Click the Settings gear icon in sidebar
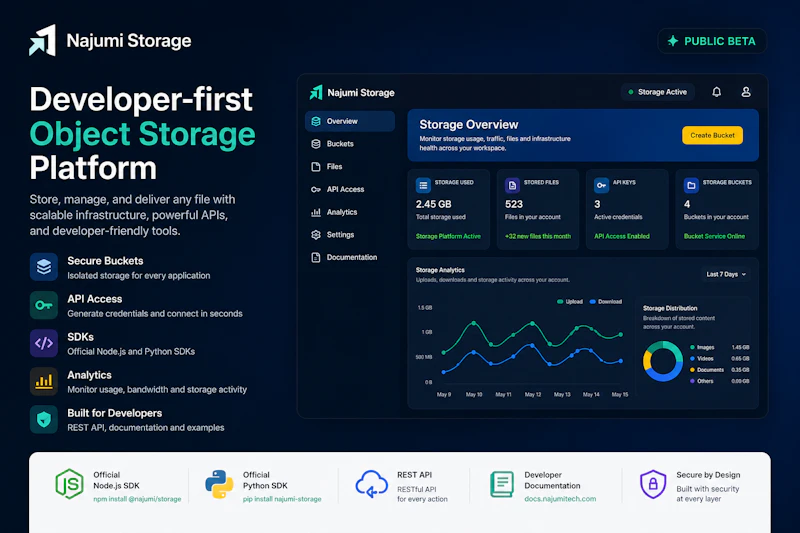 tap(316, 235)
